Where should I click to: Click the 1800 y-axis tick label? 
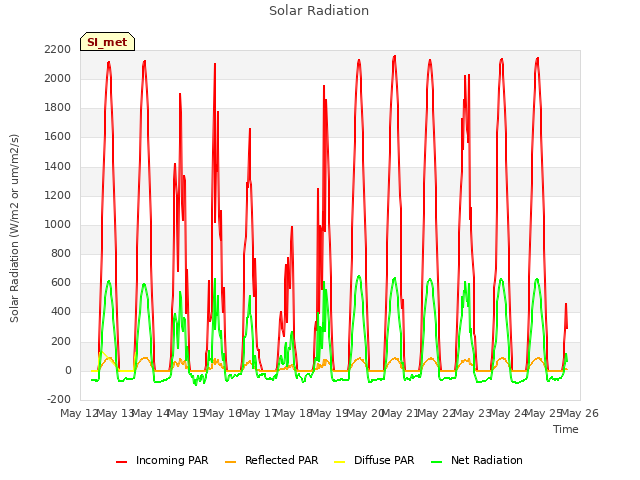click(x=58, y=108)
